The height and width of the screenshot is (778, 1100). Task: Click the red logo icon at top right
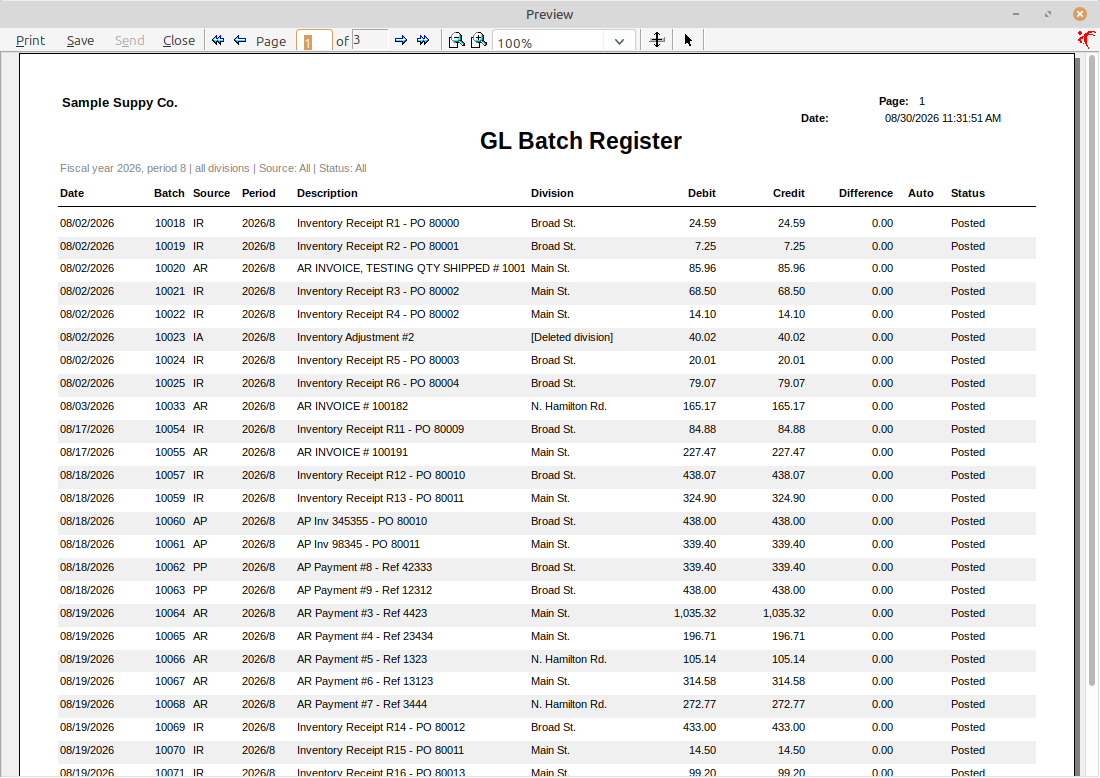1087,39
